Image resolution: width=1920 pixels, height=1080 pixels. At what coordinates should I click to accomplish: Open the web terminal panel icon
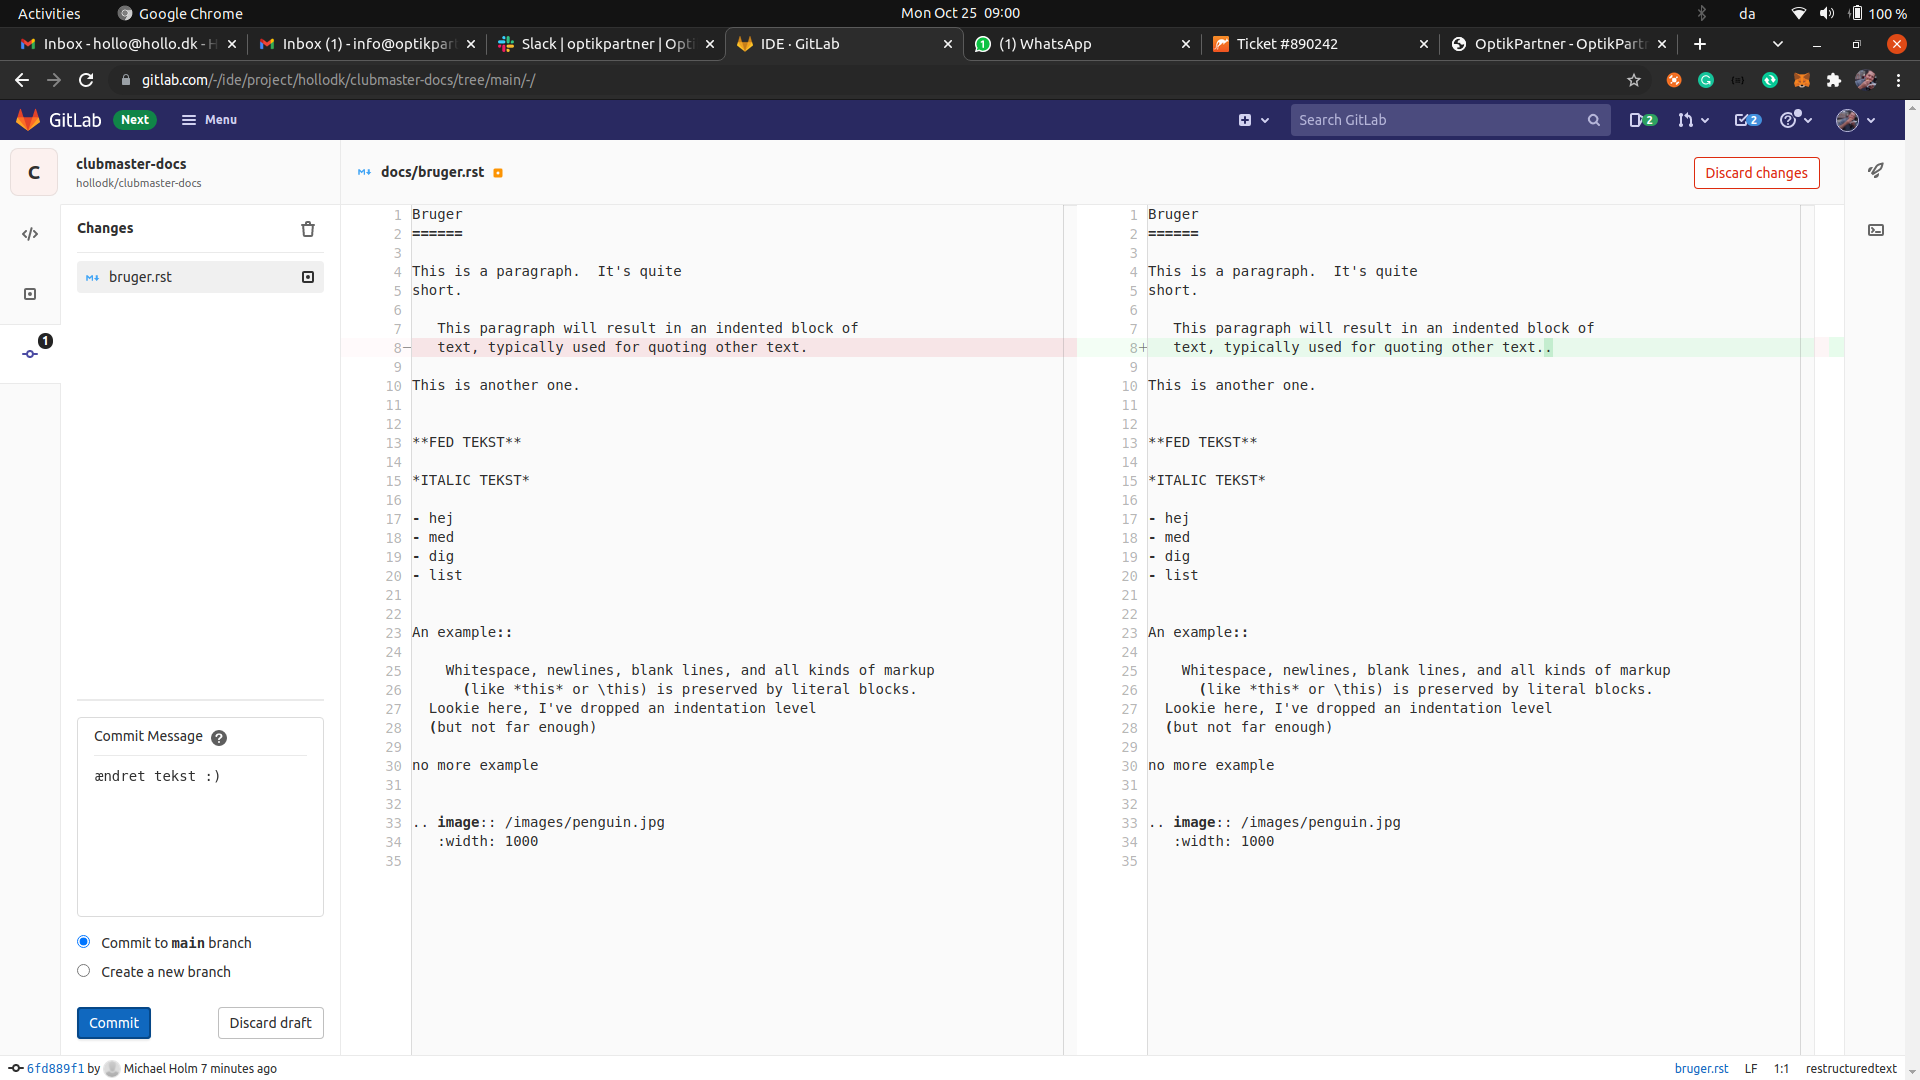pyautogui.click(x=1876, y=230)
